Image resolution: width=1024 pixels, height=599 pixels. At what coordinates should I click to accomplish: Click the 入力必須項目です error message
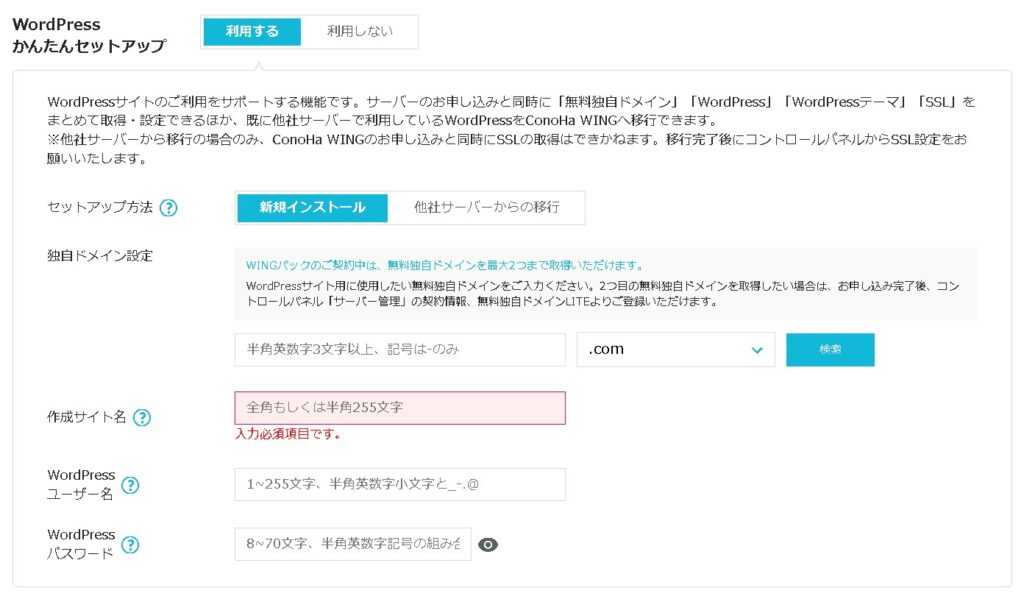pyautogui.click(x=288, y=435)
